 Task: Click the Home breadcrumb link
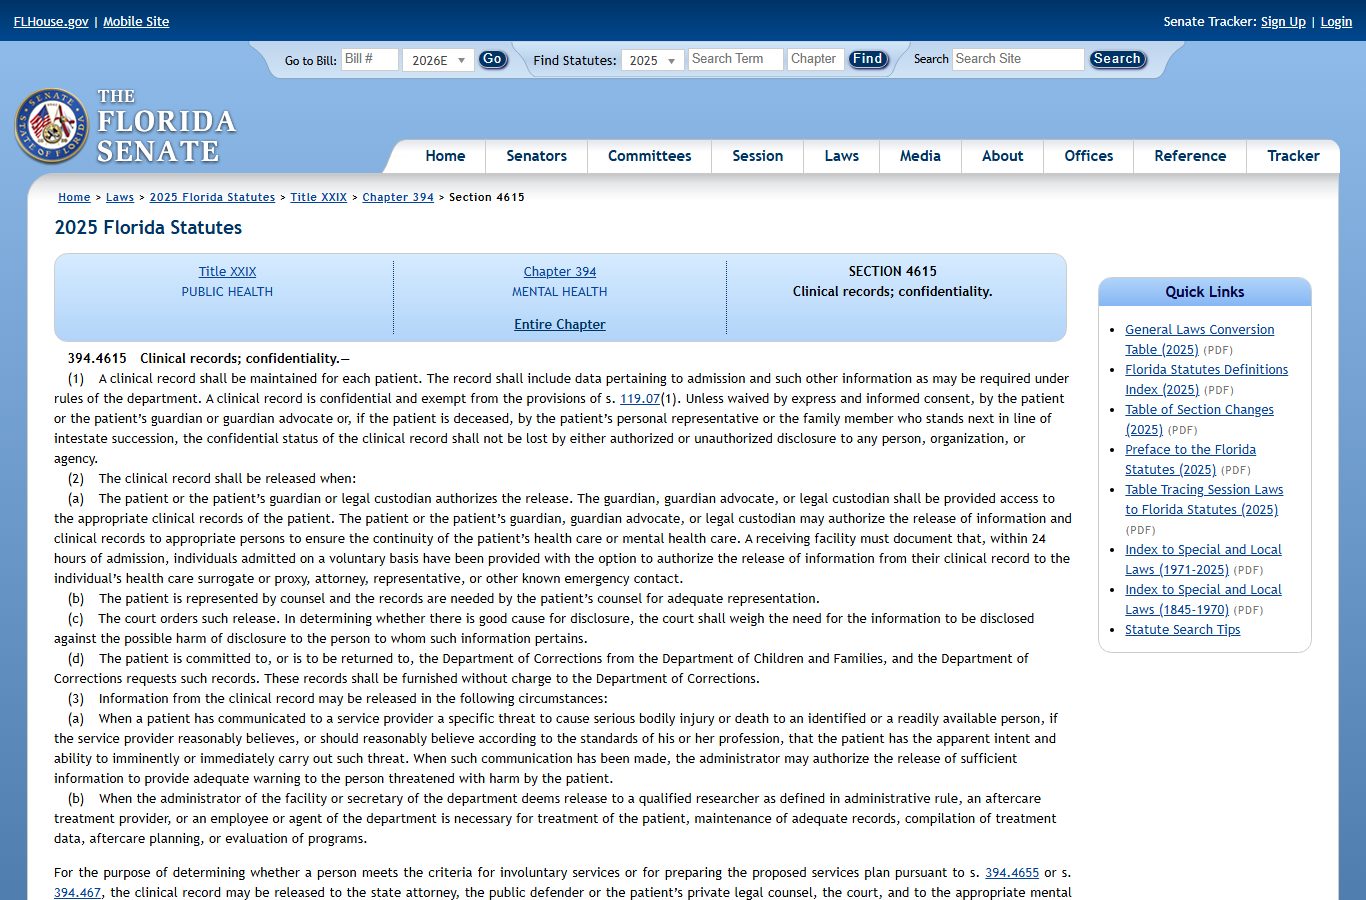point(74,197)
